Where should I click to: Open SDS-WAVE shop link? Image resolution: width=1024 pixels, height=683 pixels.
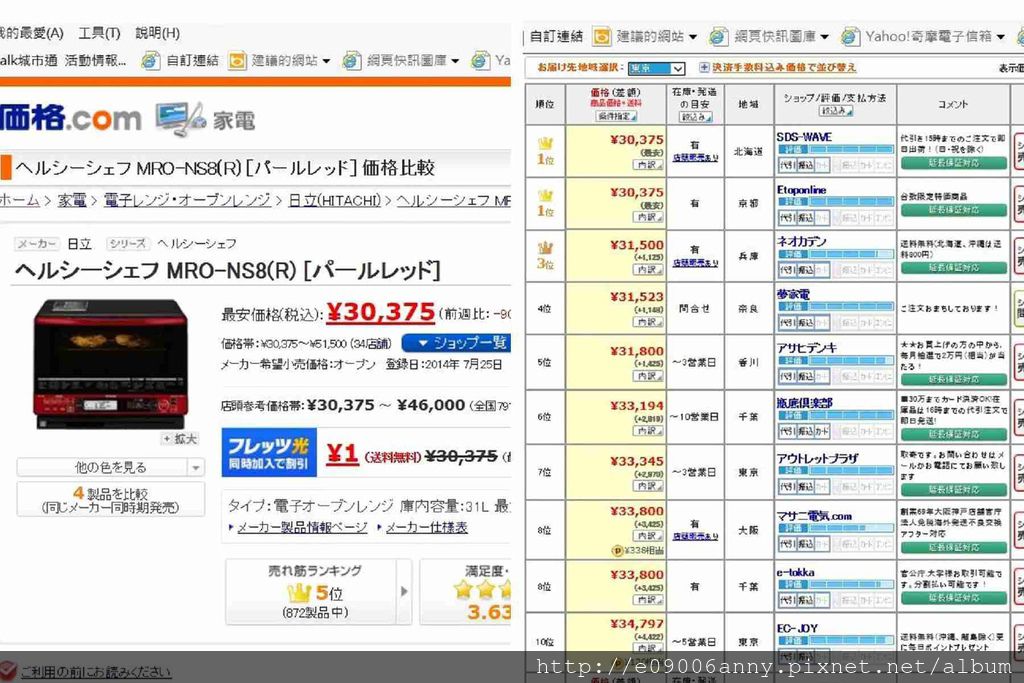pyautogui.click(x=804, y=137)
